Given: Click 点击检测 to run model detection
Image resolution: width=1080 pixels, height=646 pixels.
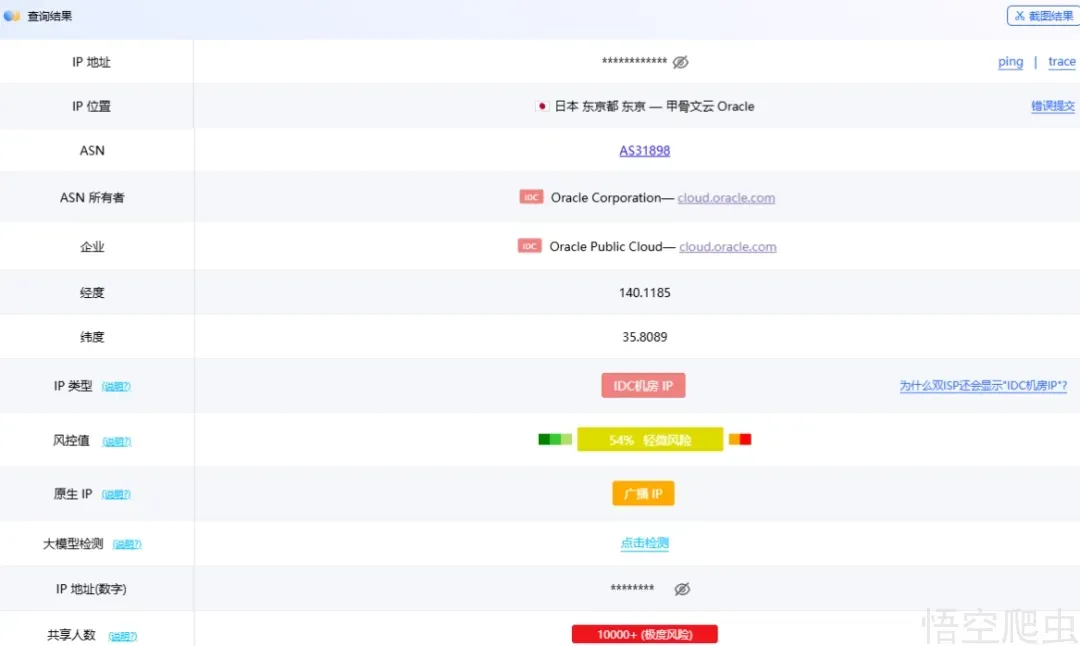Looking at the screenshot, I should coord(645,543).
